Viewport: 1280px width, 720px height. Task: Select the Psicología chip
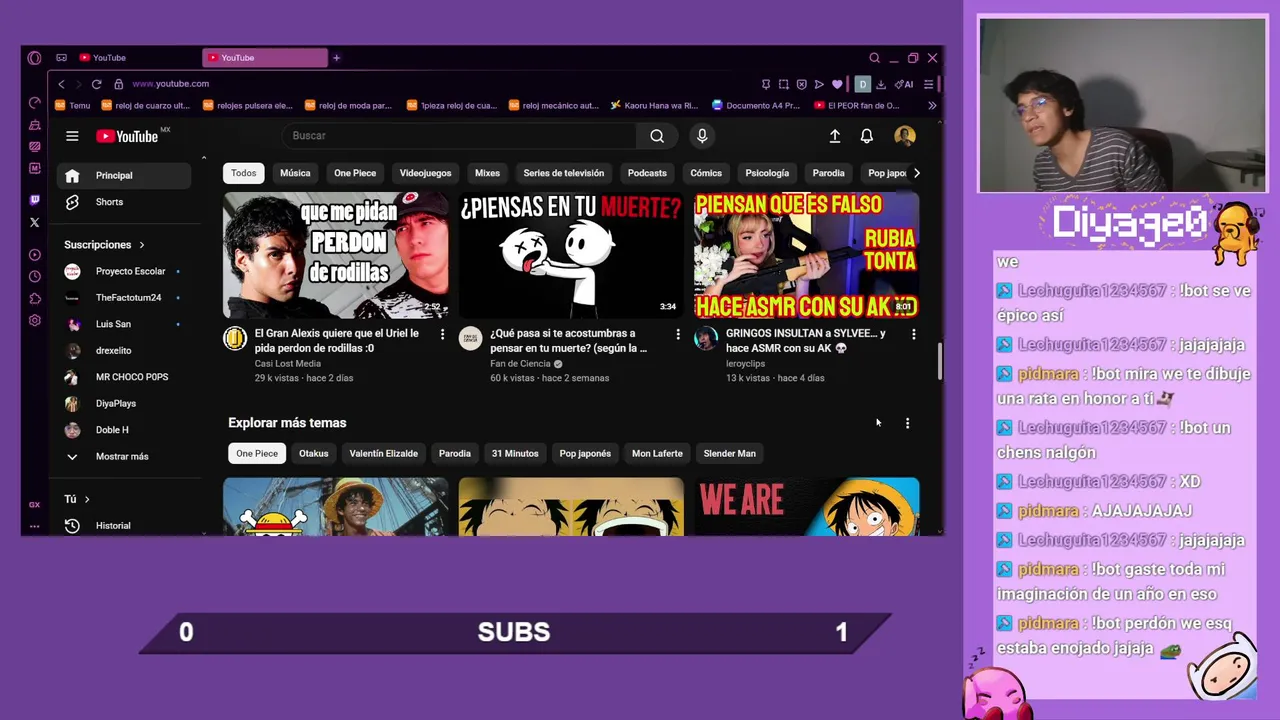(x=767, y=173)
